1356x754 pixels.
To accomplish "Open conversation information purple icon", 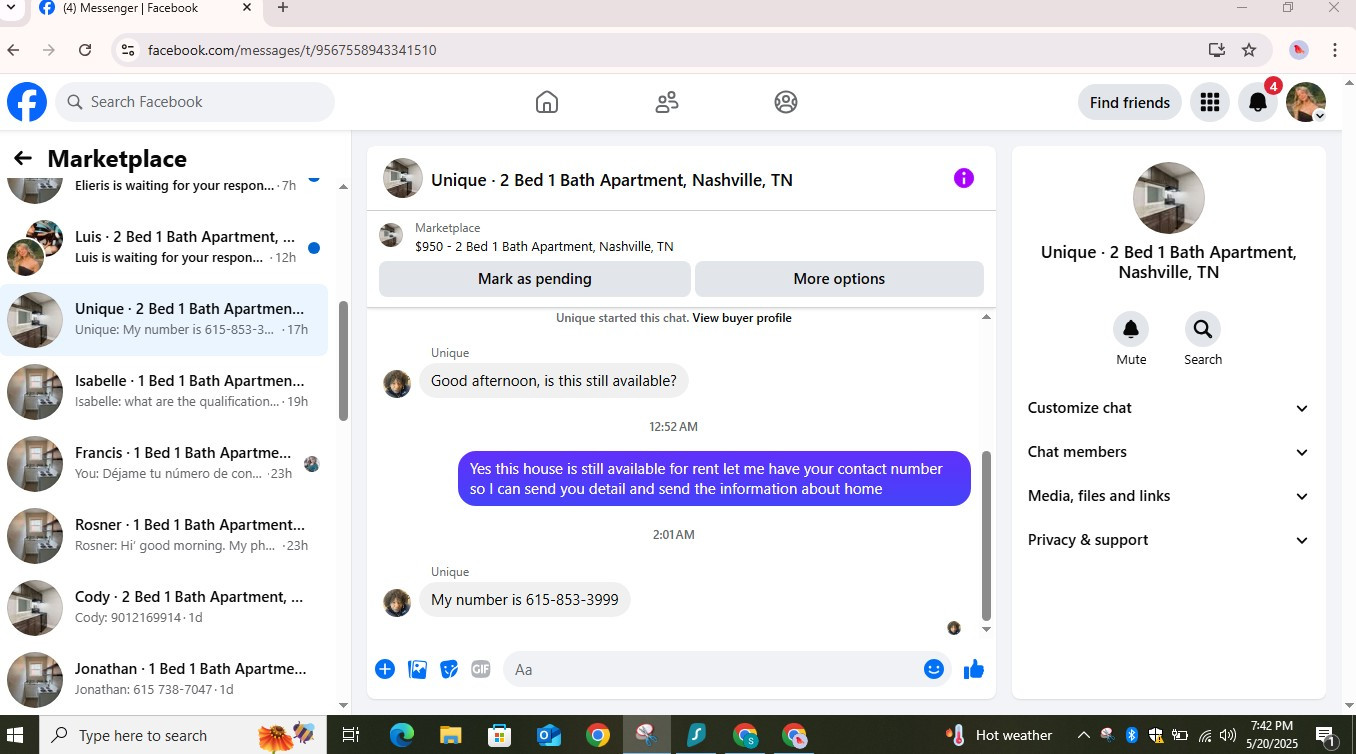I will (964, 178).
